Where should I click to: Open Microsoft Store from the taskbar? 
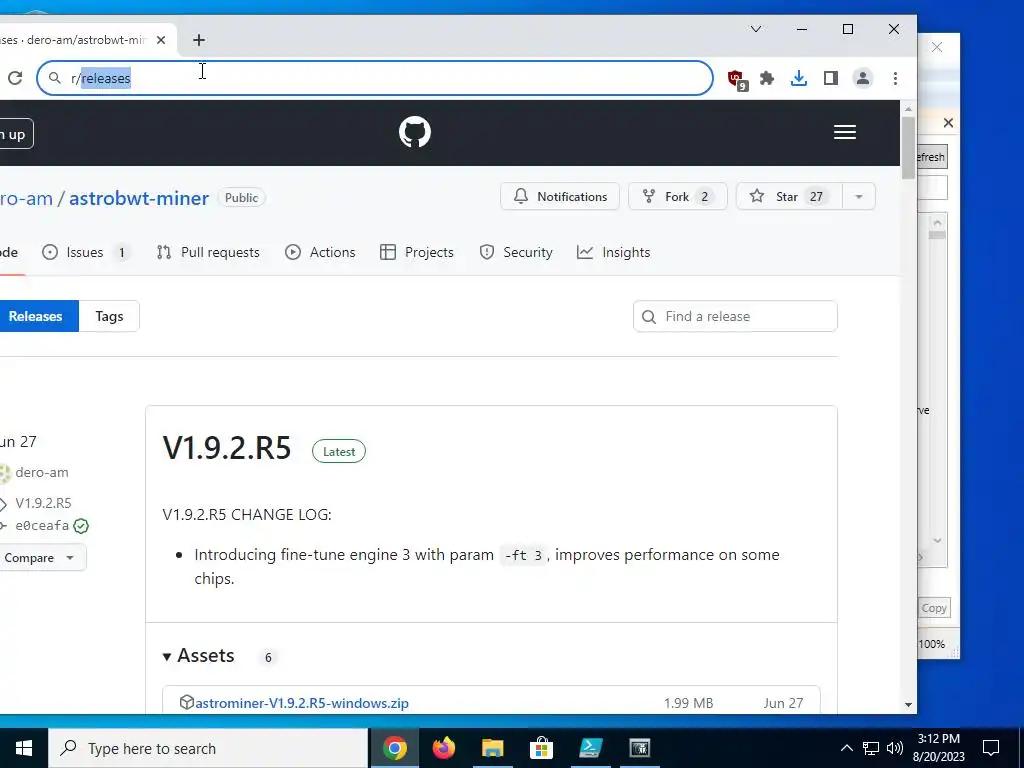[541, 748]
